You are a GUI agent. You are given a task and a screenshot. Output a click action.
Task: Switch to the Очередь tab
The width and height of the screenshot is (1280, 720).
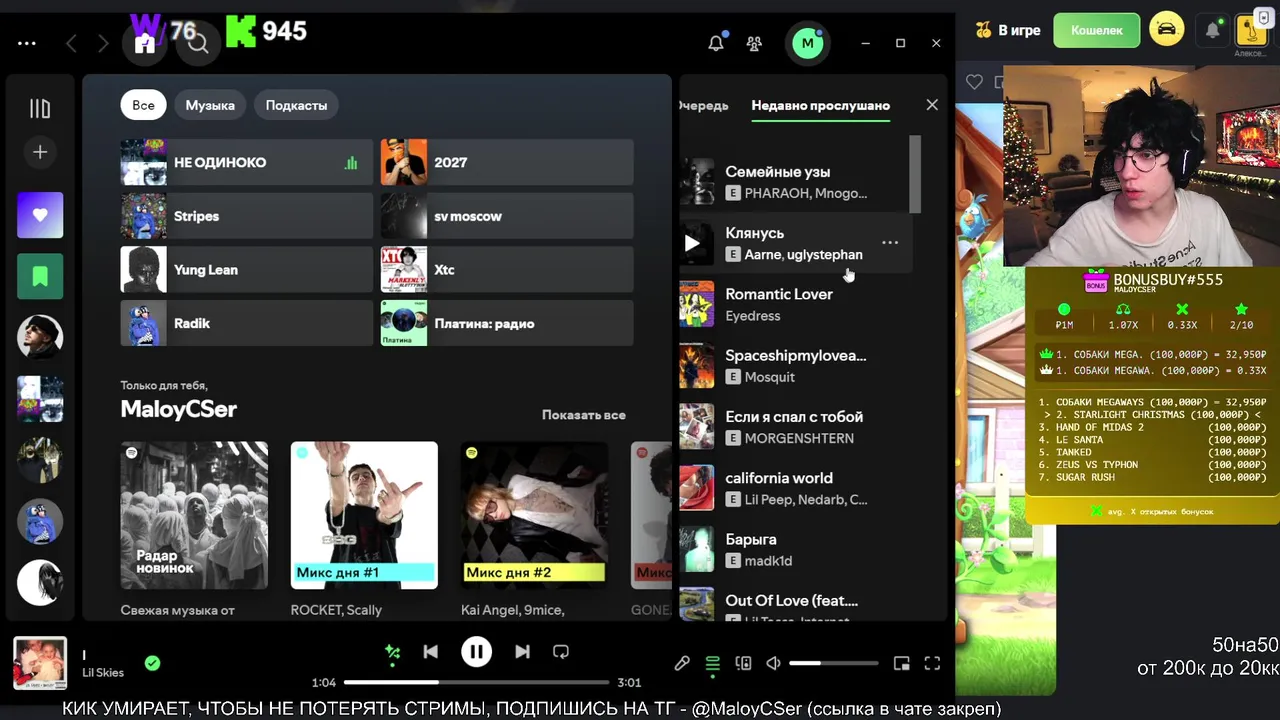704,105
